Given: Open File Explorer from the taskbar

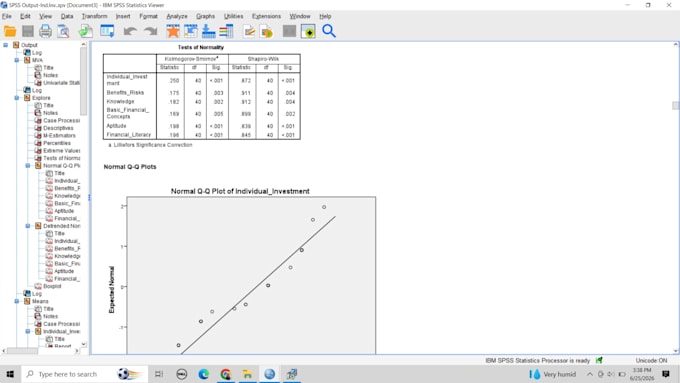Looking at the screenshot, I should coord(248,374).
